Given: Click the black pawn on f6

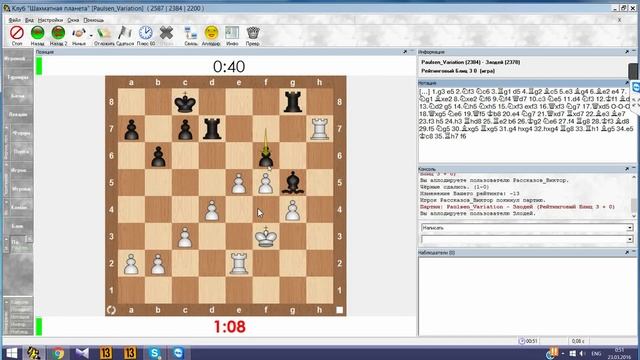Looking at the screenshot, I should click(x=266, y=156).
